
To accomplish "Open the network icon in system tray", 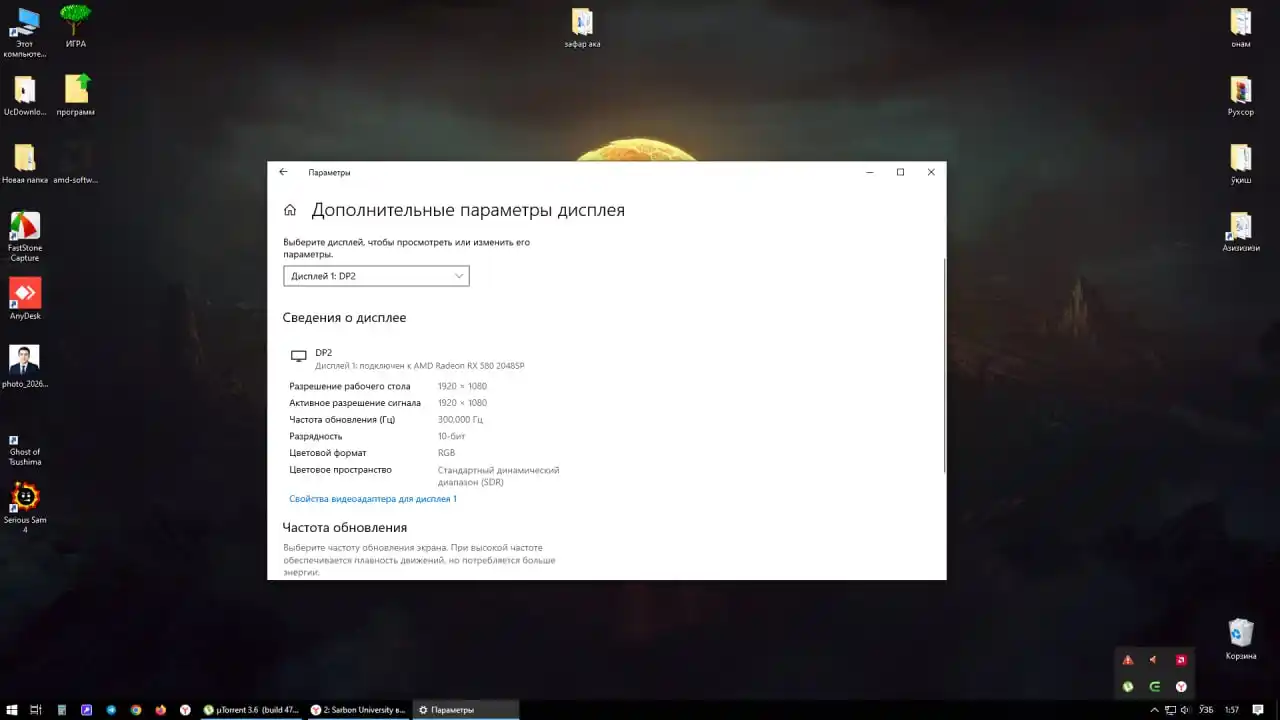I will click(1170, 710).
